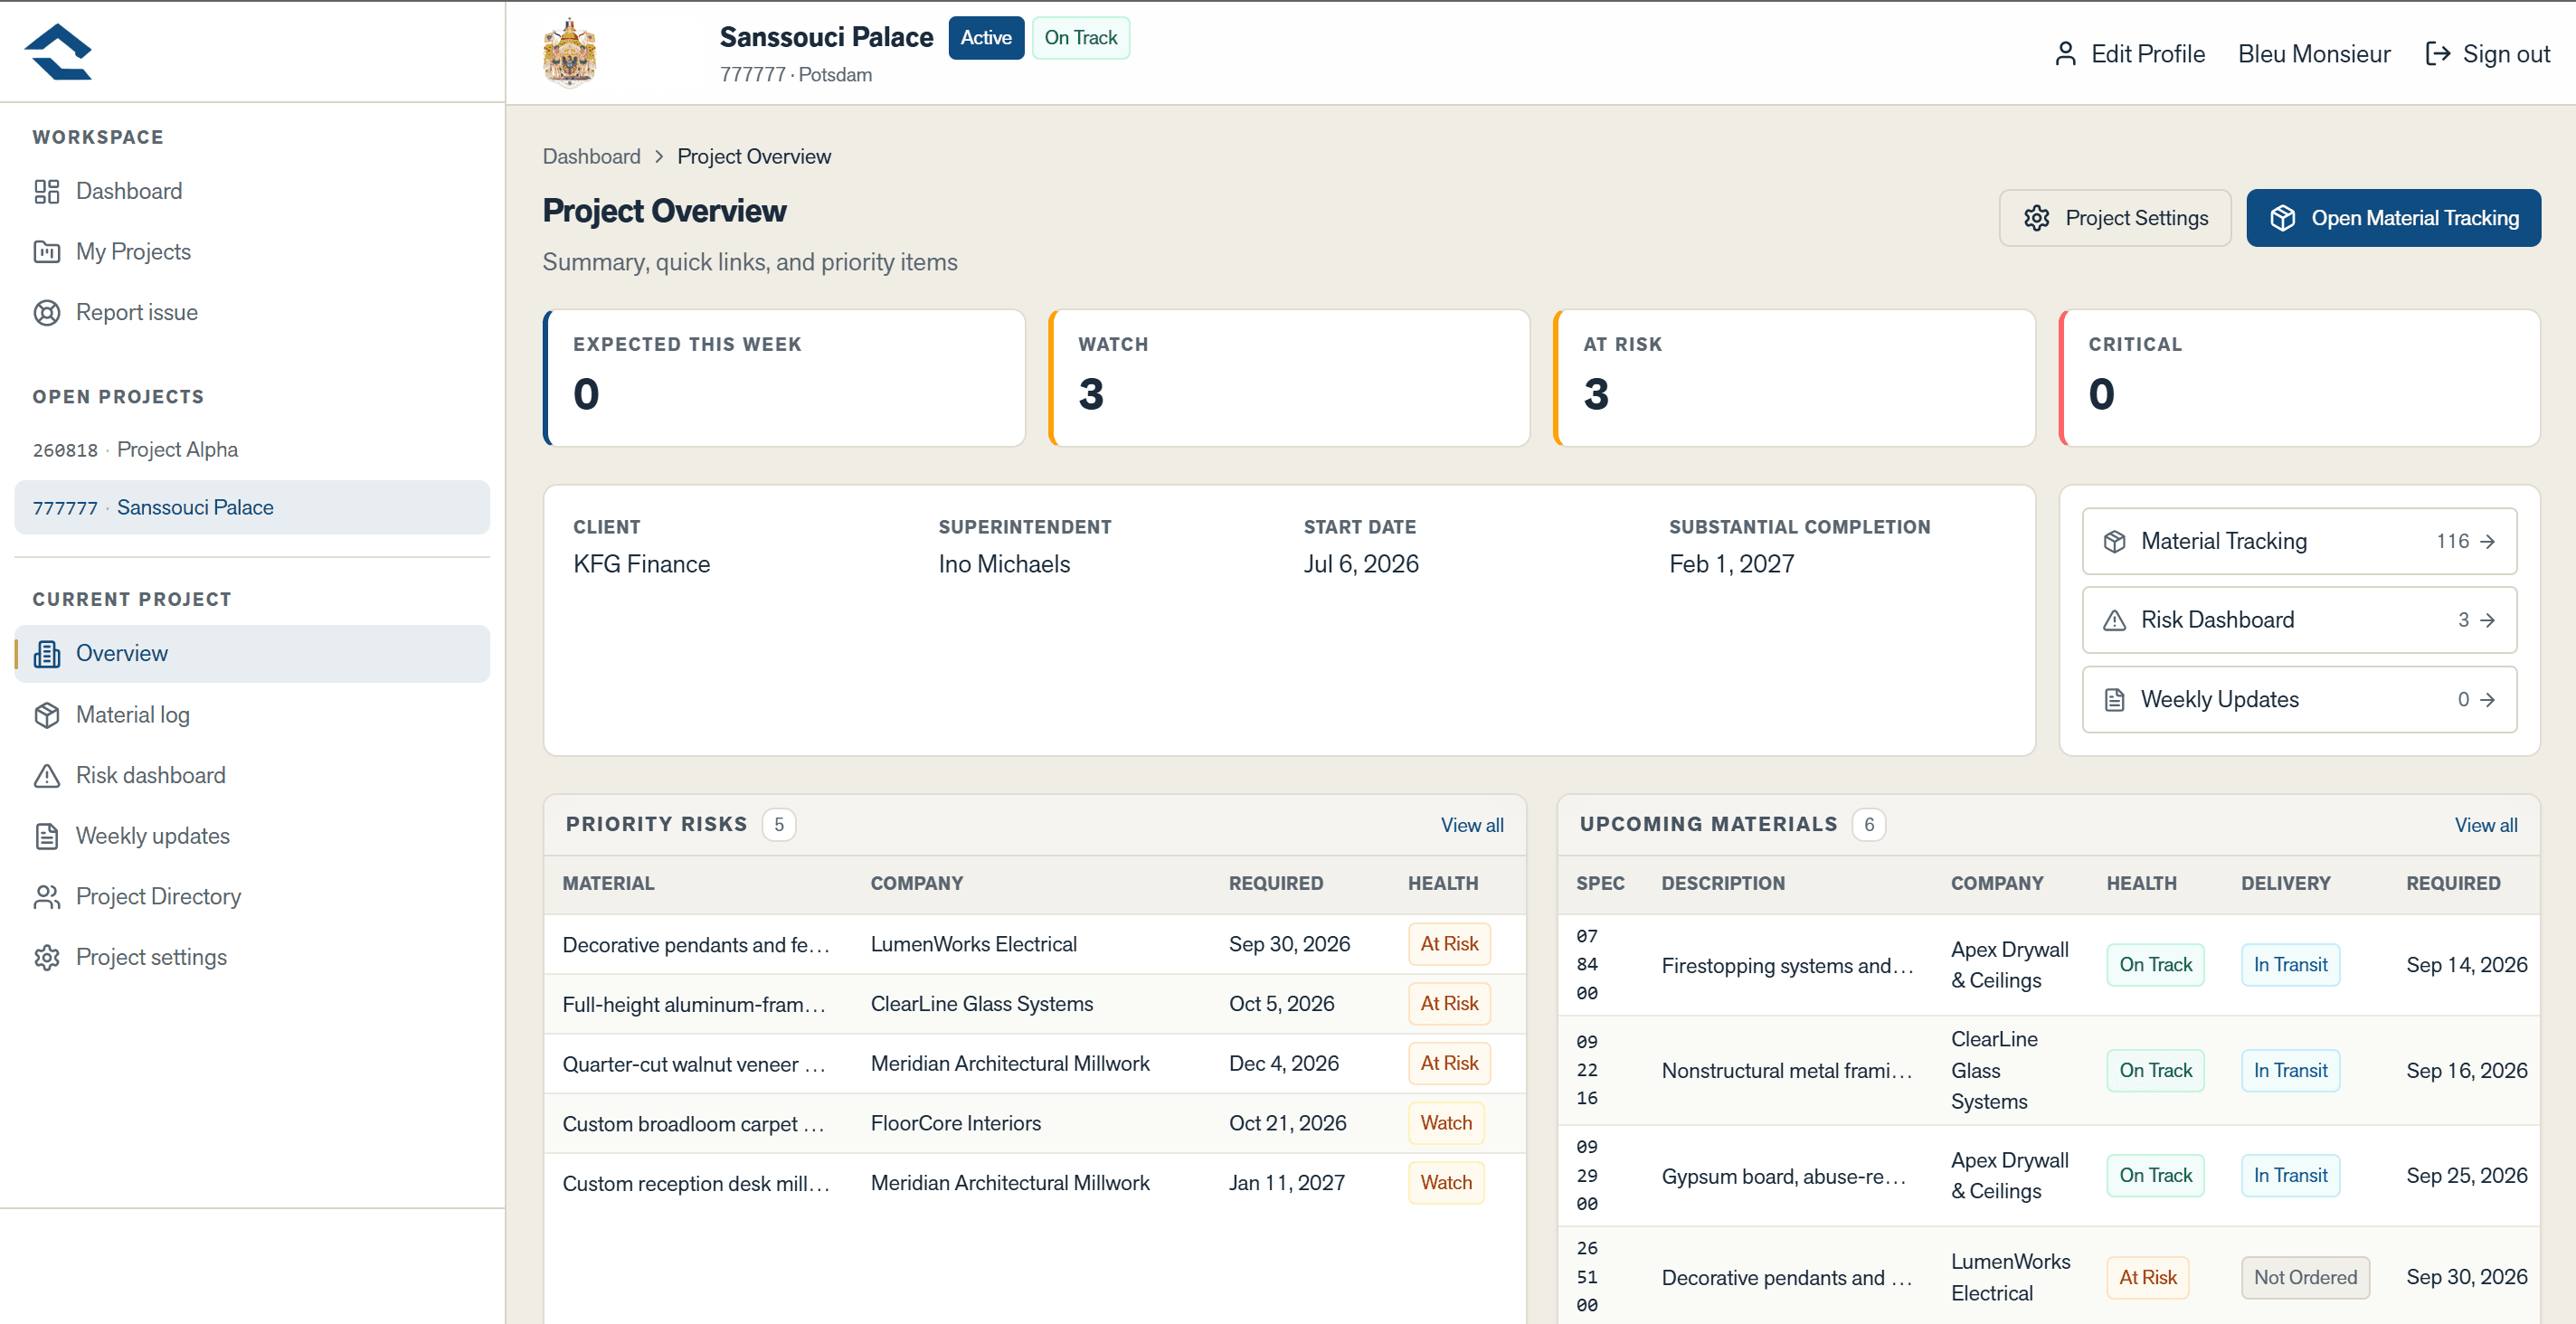Click Firestopping systems upcoming material row
2576x1324 pixels.
[2048, 965]
